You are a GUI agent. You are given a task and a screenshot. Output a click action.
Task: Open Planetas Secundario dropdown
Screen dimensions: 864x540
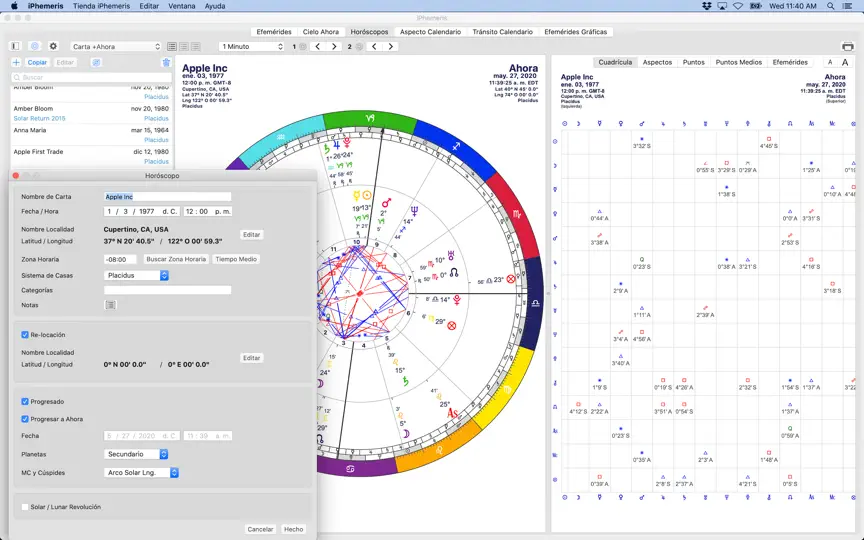(136, 454)
